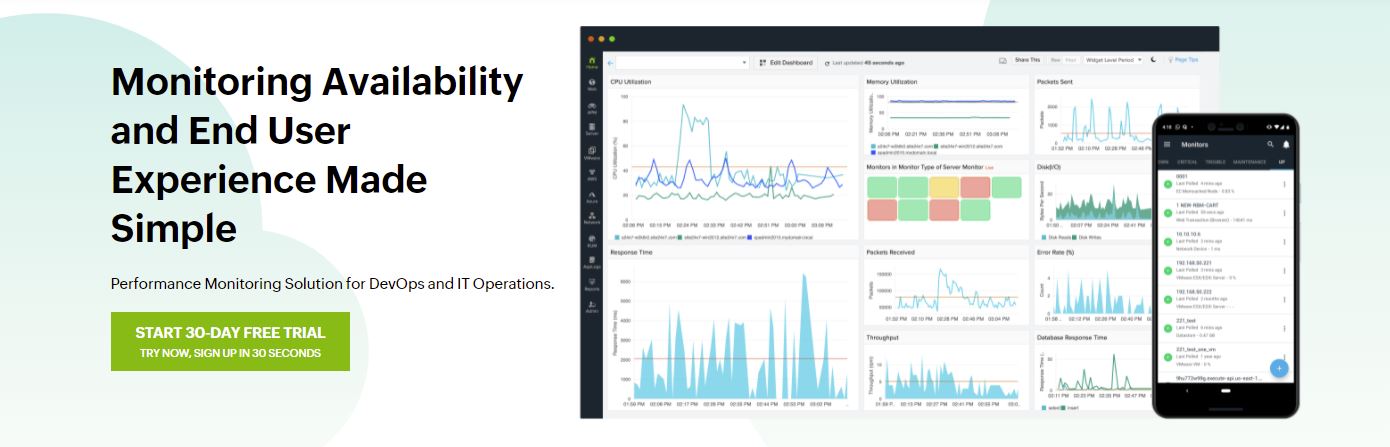Toggle night mode with the moon icon

1153,60
